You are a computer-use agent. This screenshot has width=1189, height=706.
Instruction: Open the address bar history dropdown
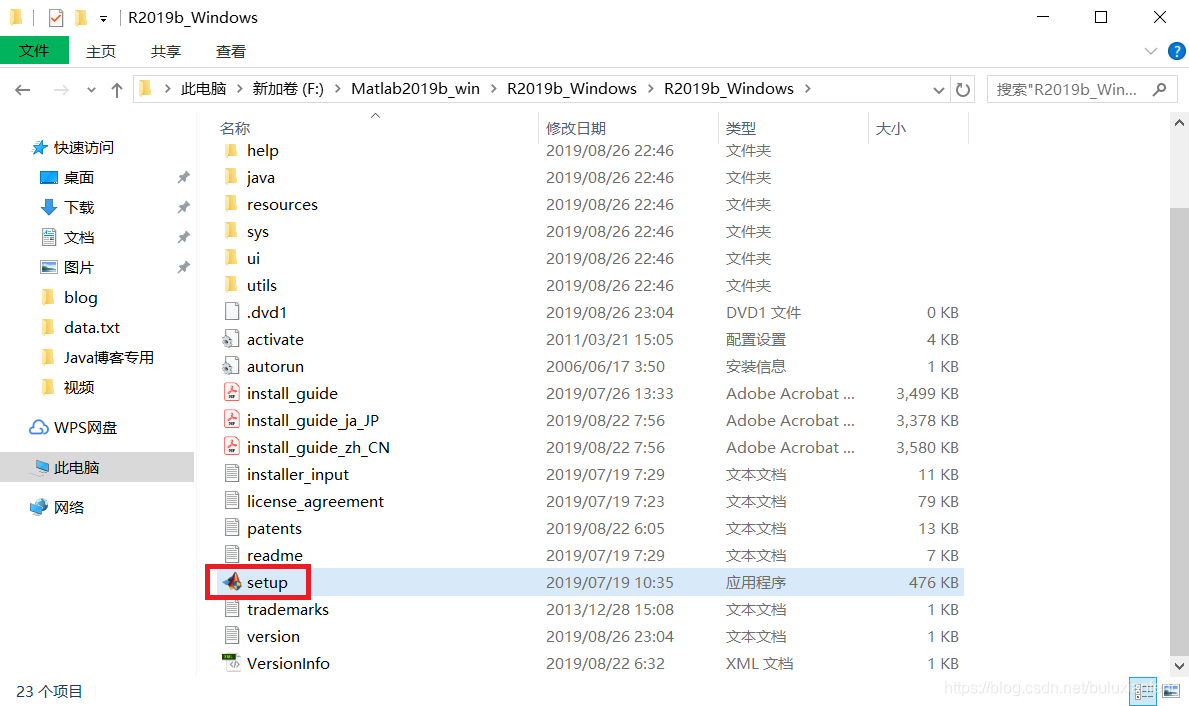(x=939, y=89)
